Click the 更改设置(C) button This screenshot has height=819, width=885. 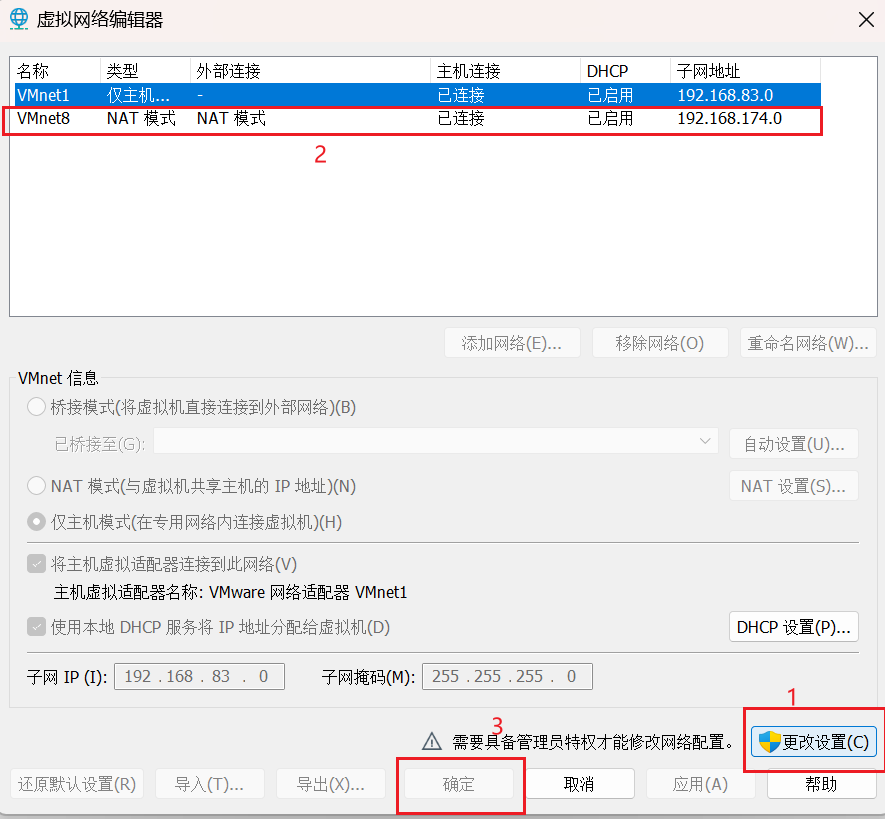click(814, 742)
